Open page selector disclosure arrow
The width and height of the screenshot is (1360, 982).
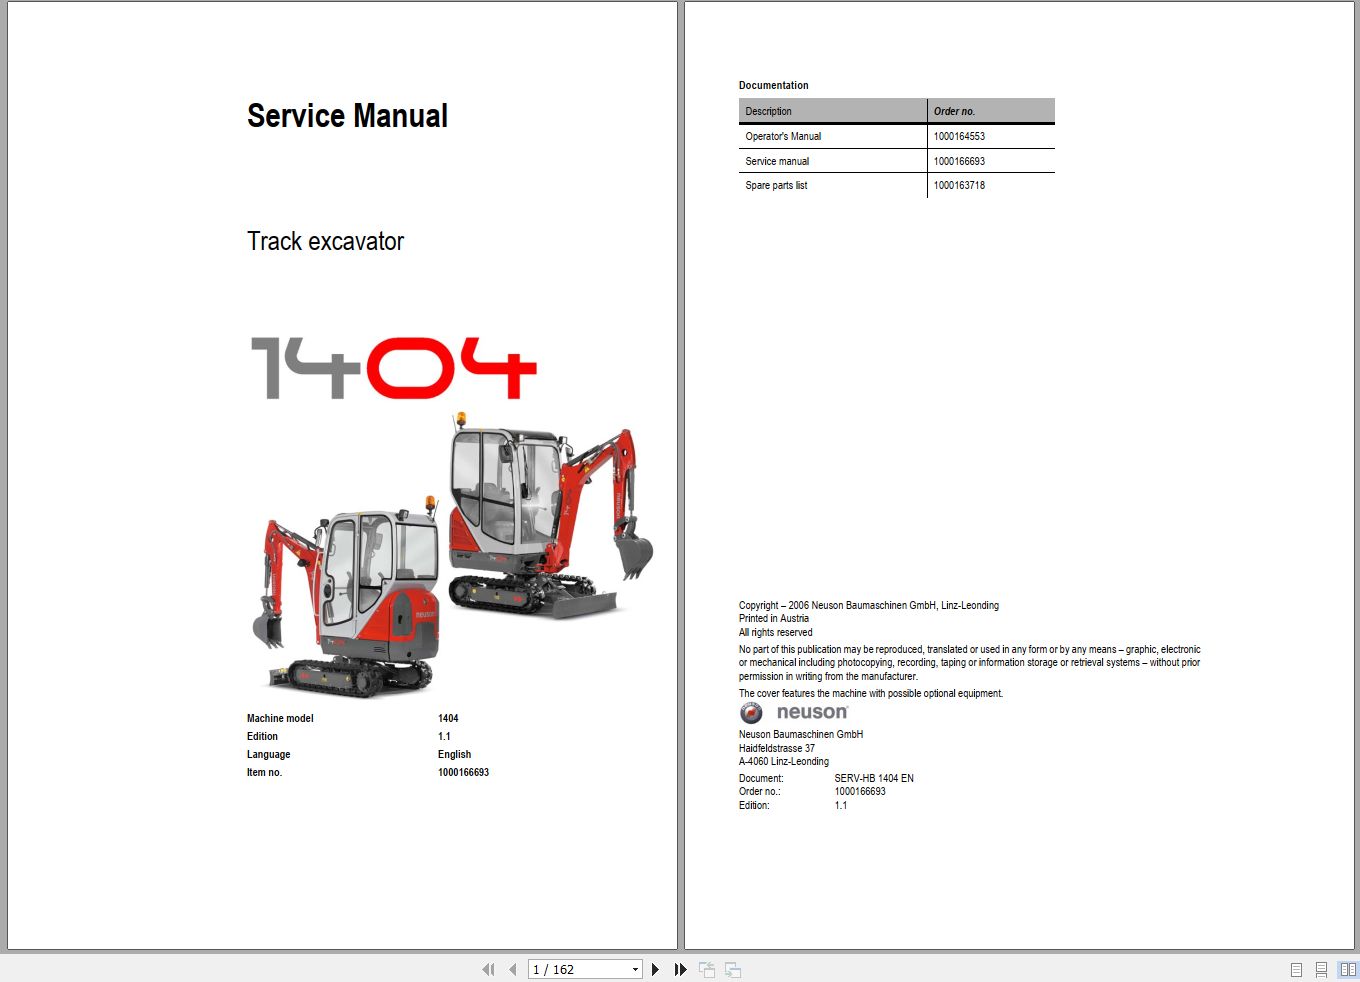(634, 969)
